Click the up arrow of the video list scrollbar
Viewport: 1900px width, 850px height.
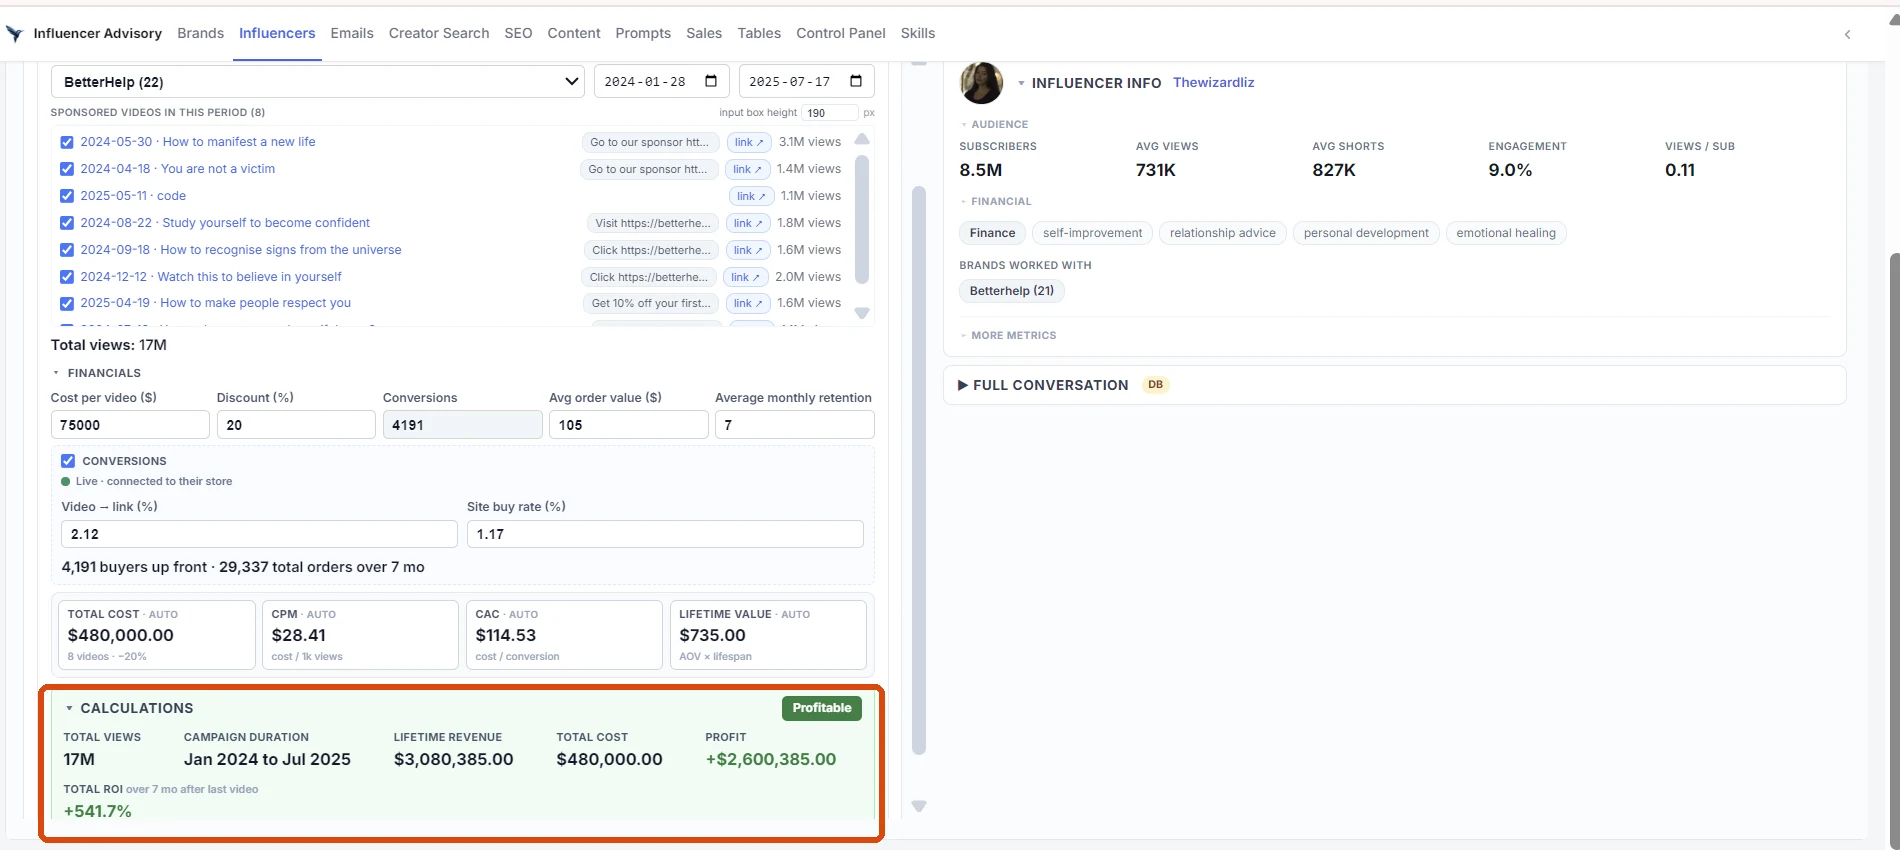point(862,139)
